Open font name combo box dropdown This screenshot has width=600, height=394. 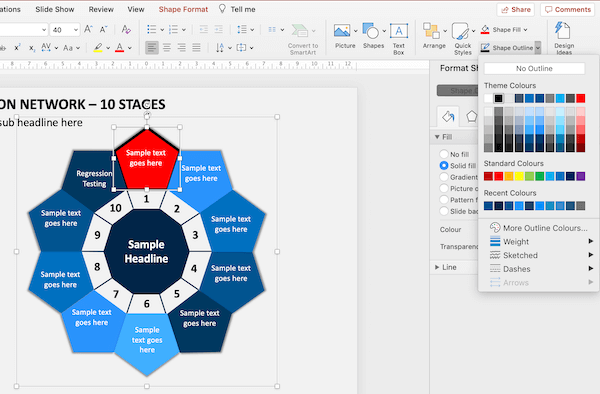(44, 29)
